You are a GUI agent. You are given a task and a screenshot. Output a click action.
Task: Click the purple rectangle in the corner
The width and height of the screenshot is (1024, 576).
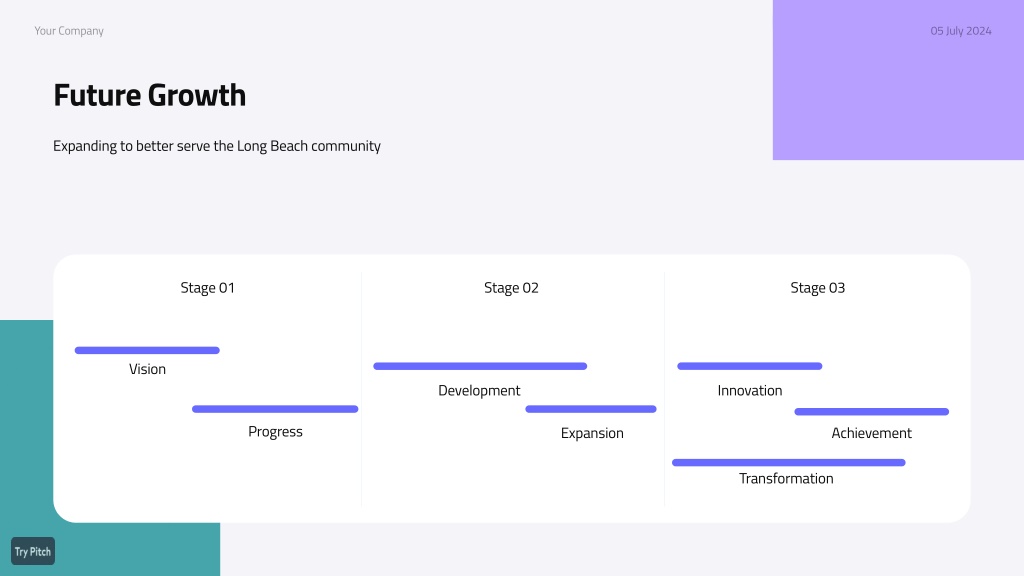(898, 80)
